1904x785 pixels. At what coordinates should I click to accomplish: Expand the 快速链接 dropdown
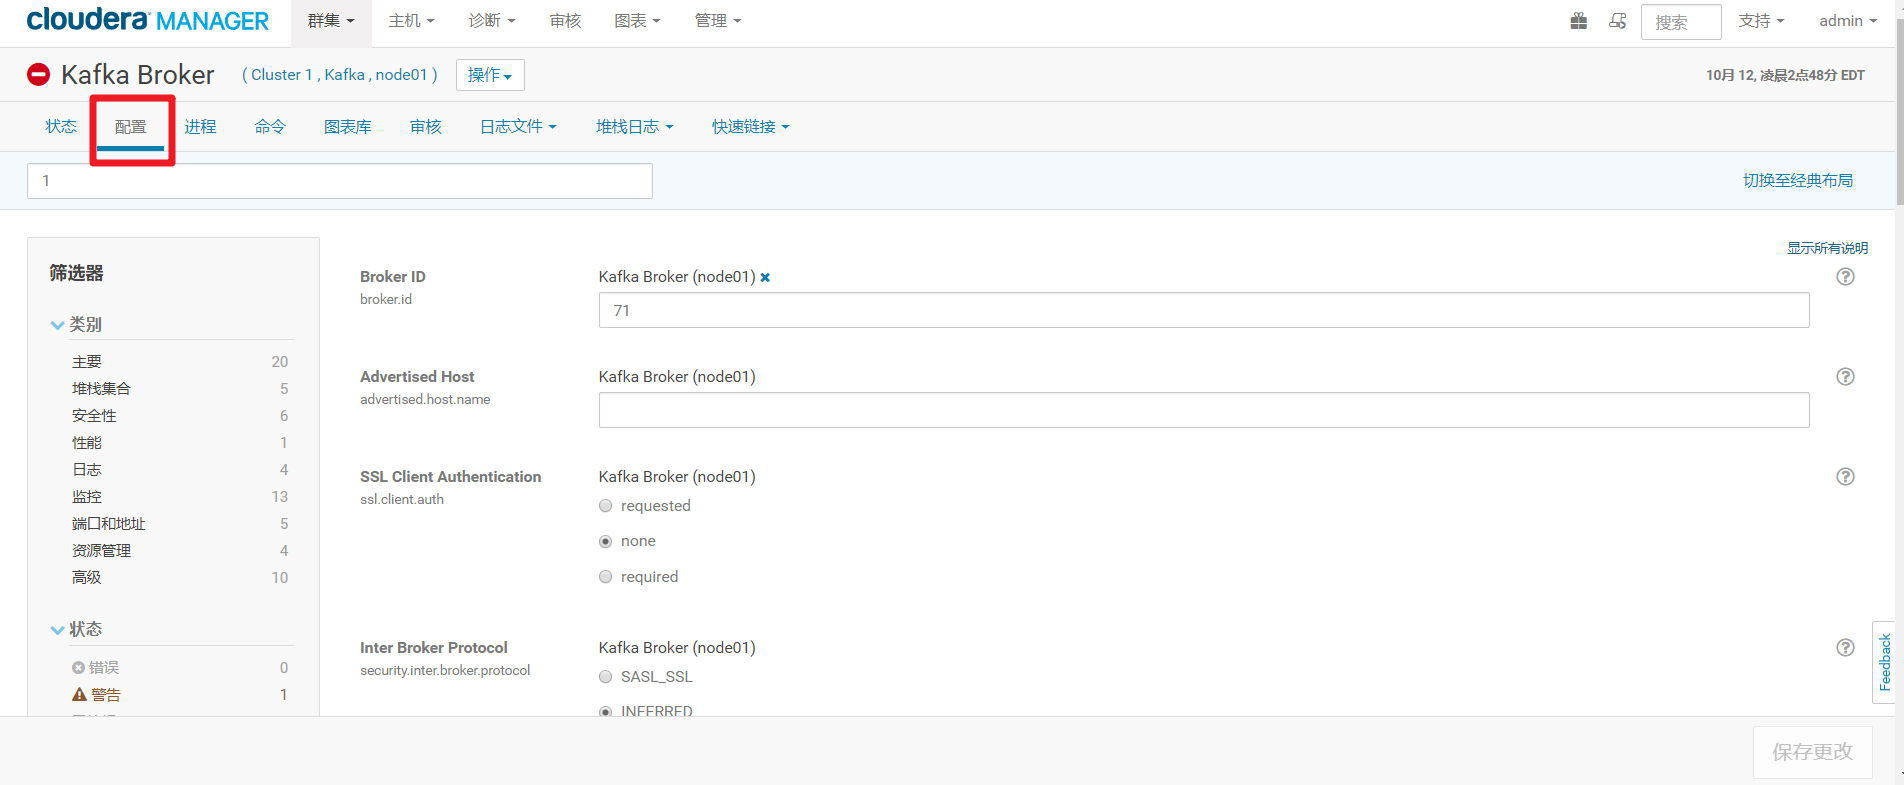tap(751, 127)
